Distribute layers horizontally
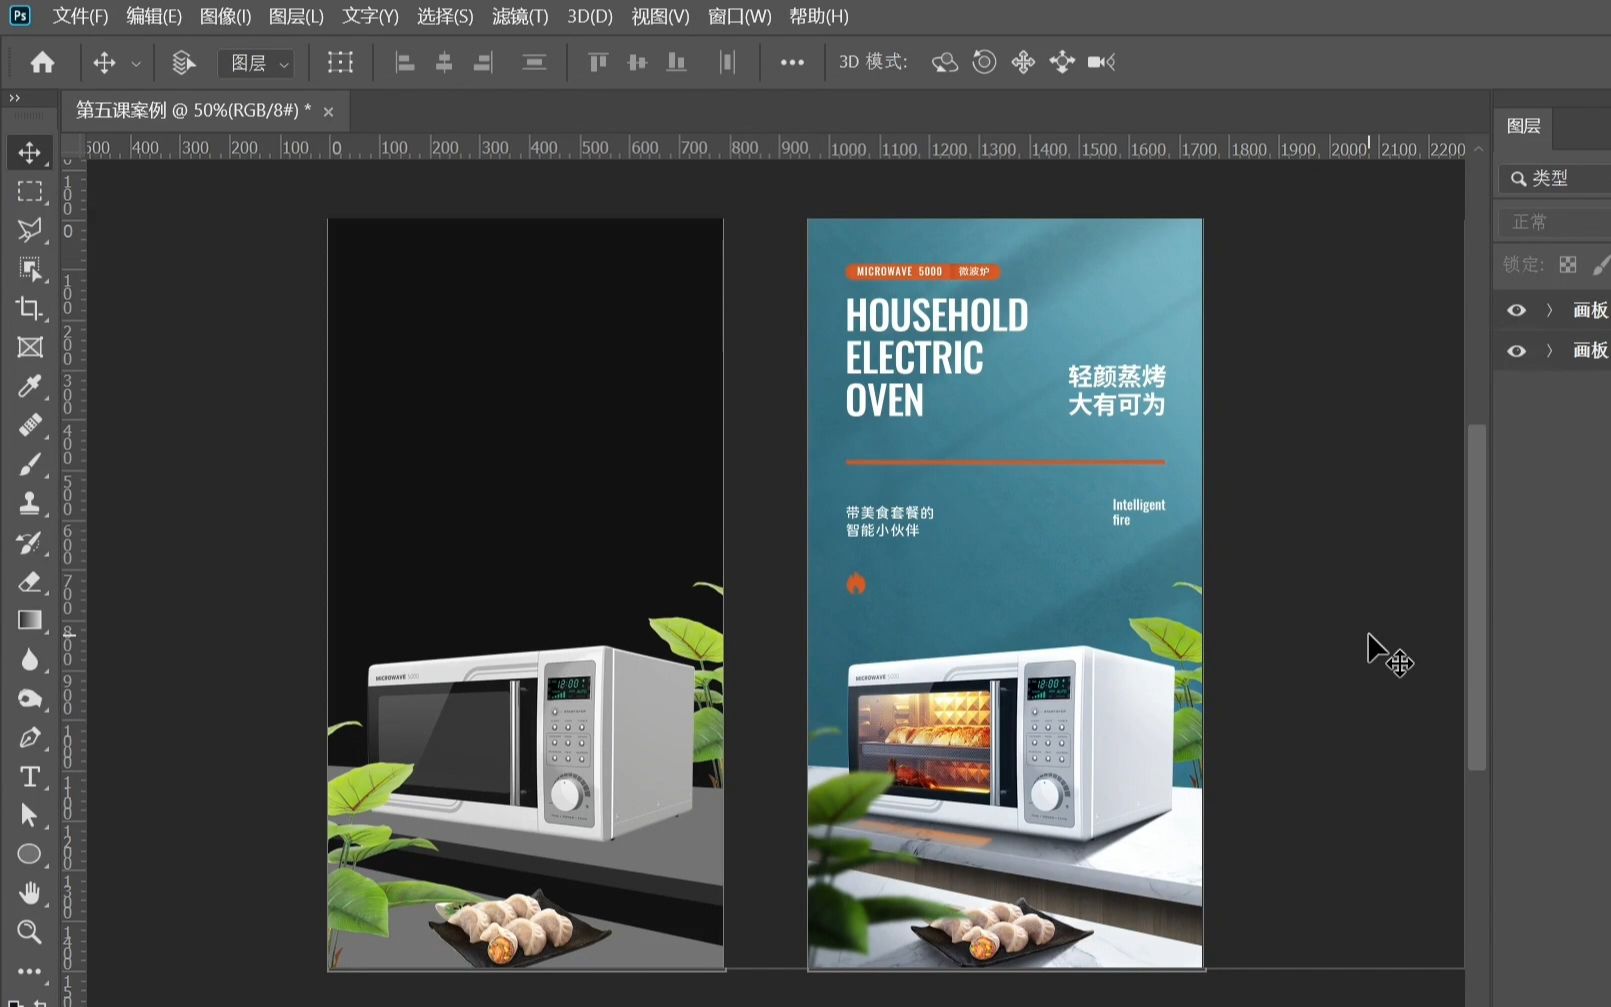The height and width of the screenshot is (1007, 1611). 534,62
